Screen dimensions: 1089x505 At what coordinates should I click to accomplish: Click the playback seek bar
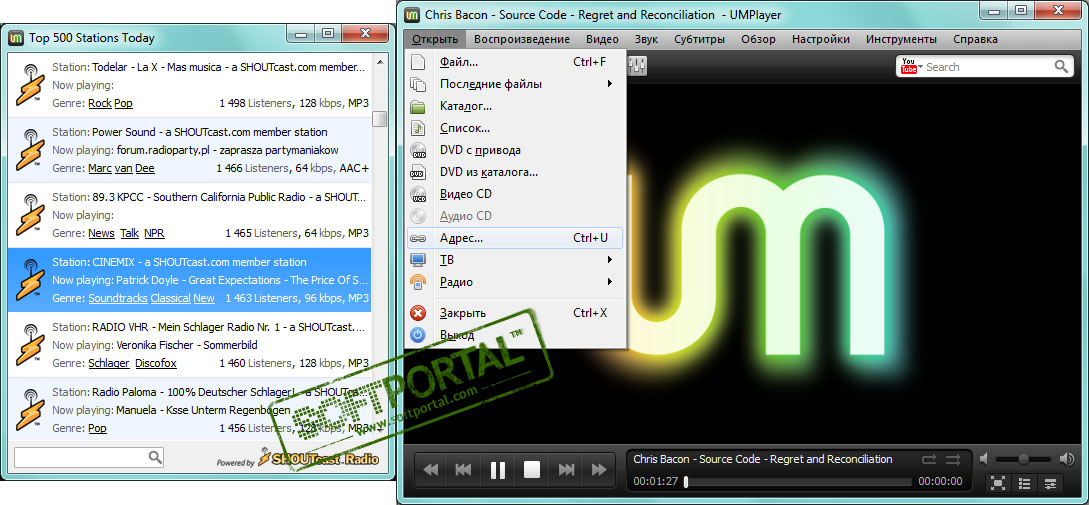(x=797, y=481)
